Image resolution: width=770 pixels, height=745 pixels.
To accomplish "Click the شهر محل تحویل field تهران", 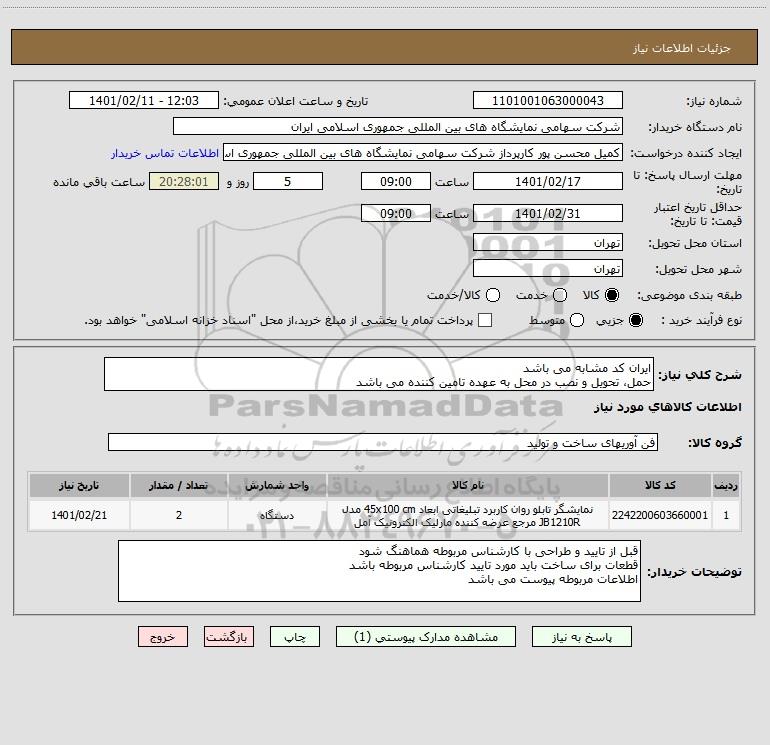I will tap(548, 269).
